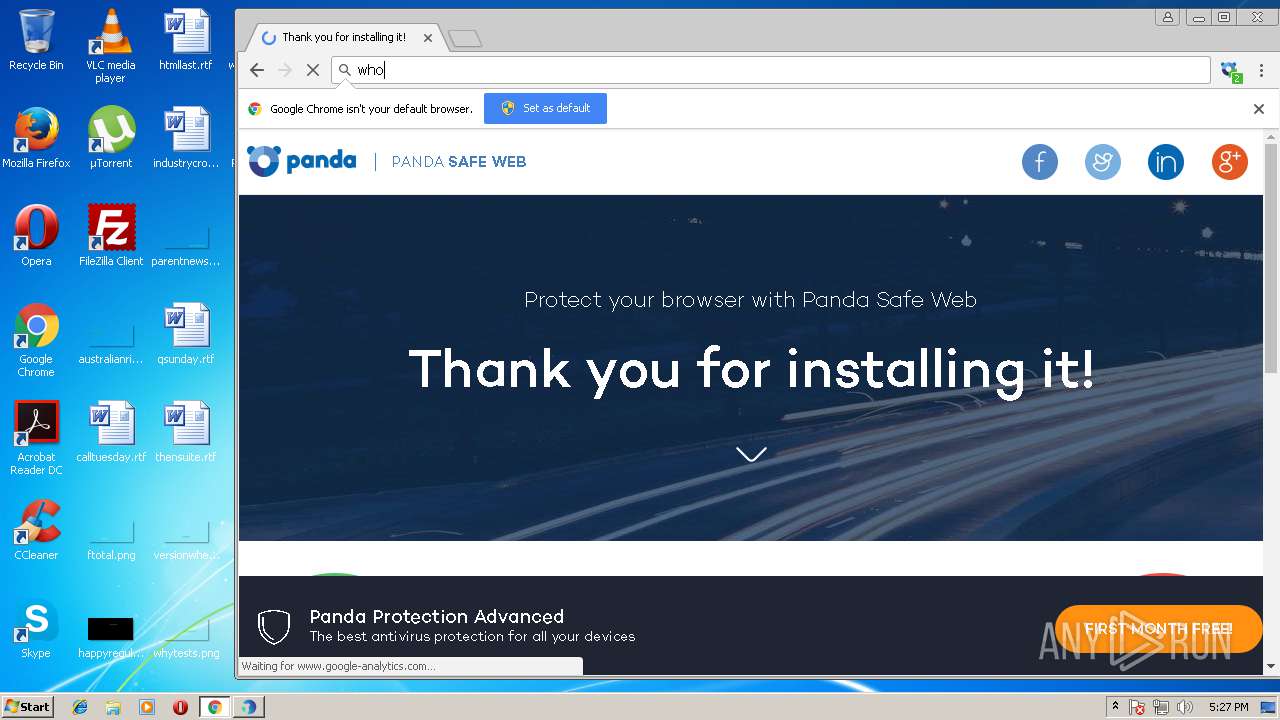Open the network tray icon
The height and width of the screenshot is (720, 1280).
(1161, 707)
